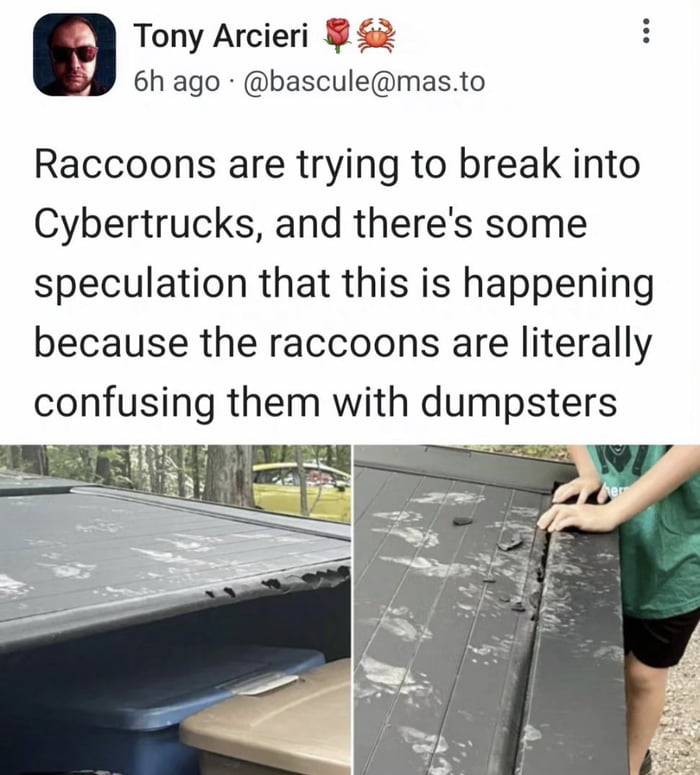
Task: Open the right photo with the child's hands
Action: [527, 610]
